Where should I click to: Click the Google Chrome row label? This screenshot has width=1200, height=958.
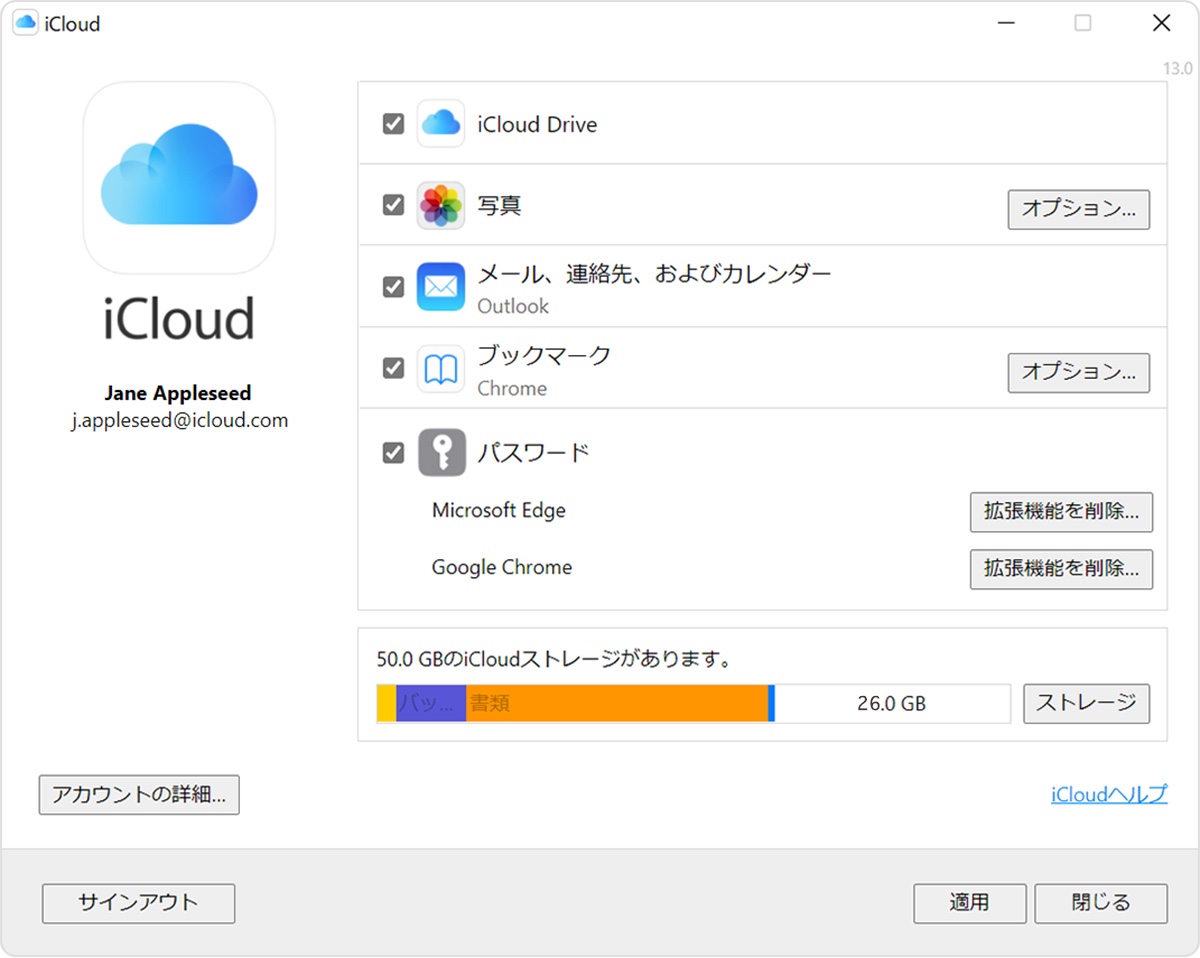[502, 567]
